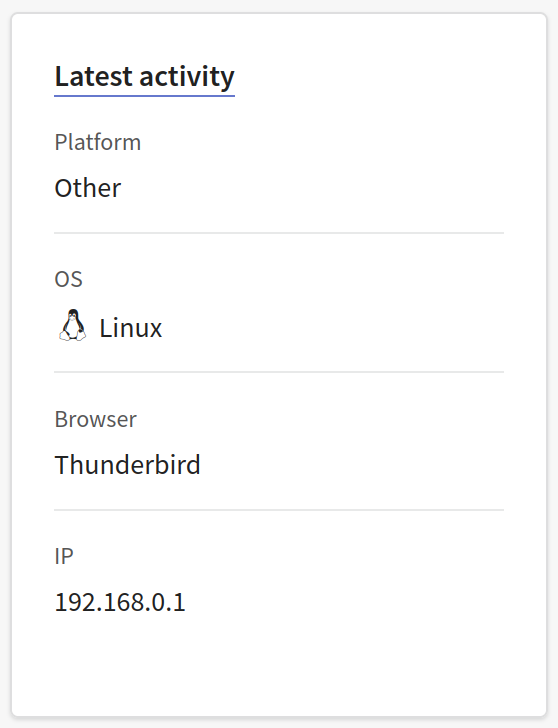Click the divider below the OS section

[x=279, y=372]
